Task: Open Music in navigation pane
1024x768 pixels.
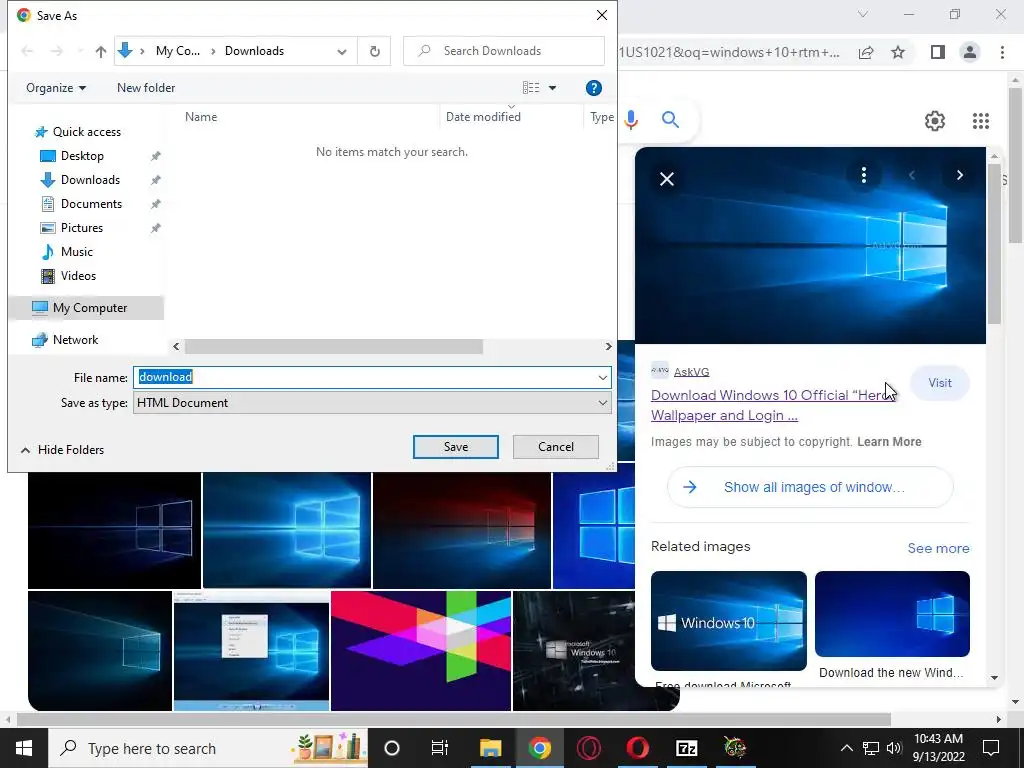Action: coord(76,252)
